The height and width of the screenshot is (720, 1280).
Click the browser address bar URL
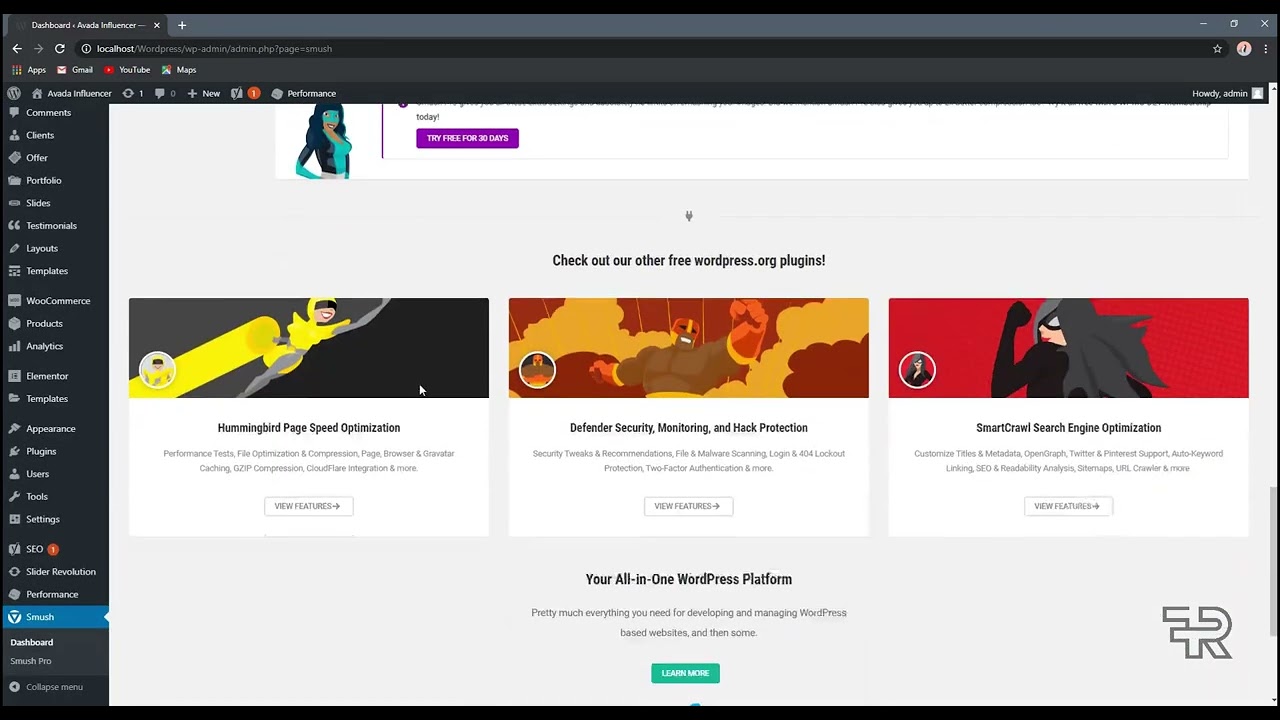pyautogui.click(x=214, y=48)
